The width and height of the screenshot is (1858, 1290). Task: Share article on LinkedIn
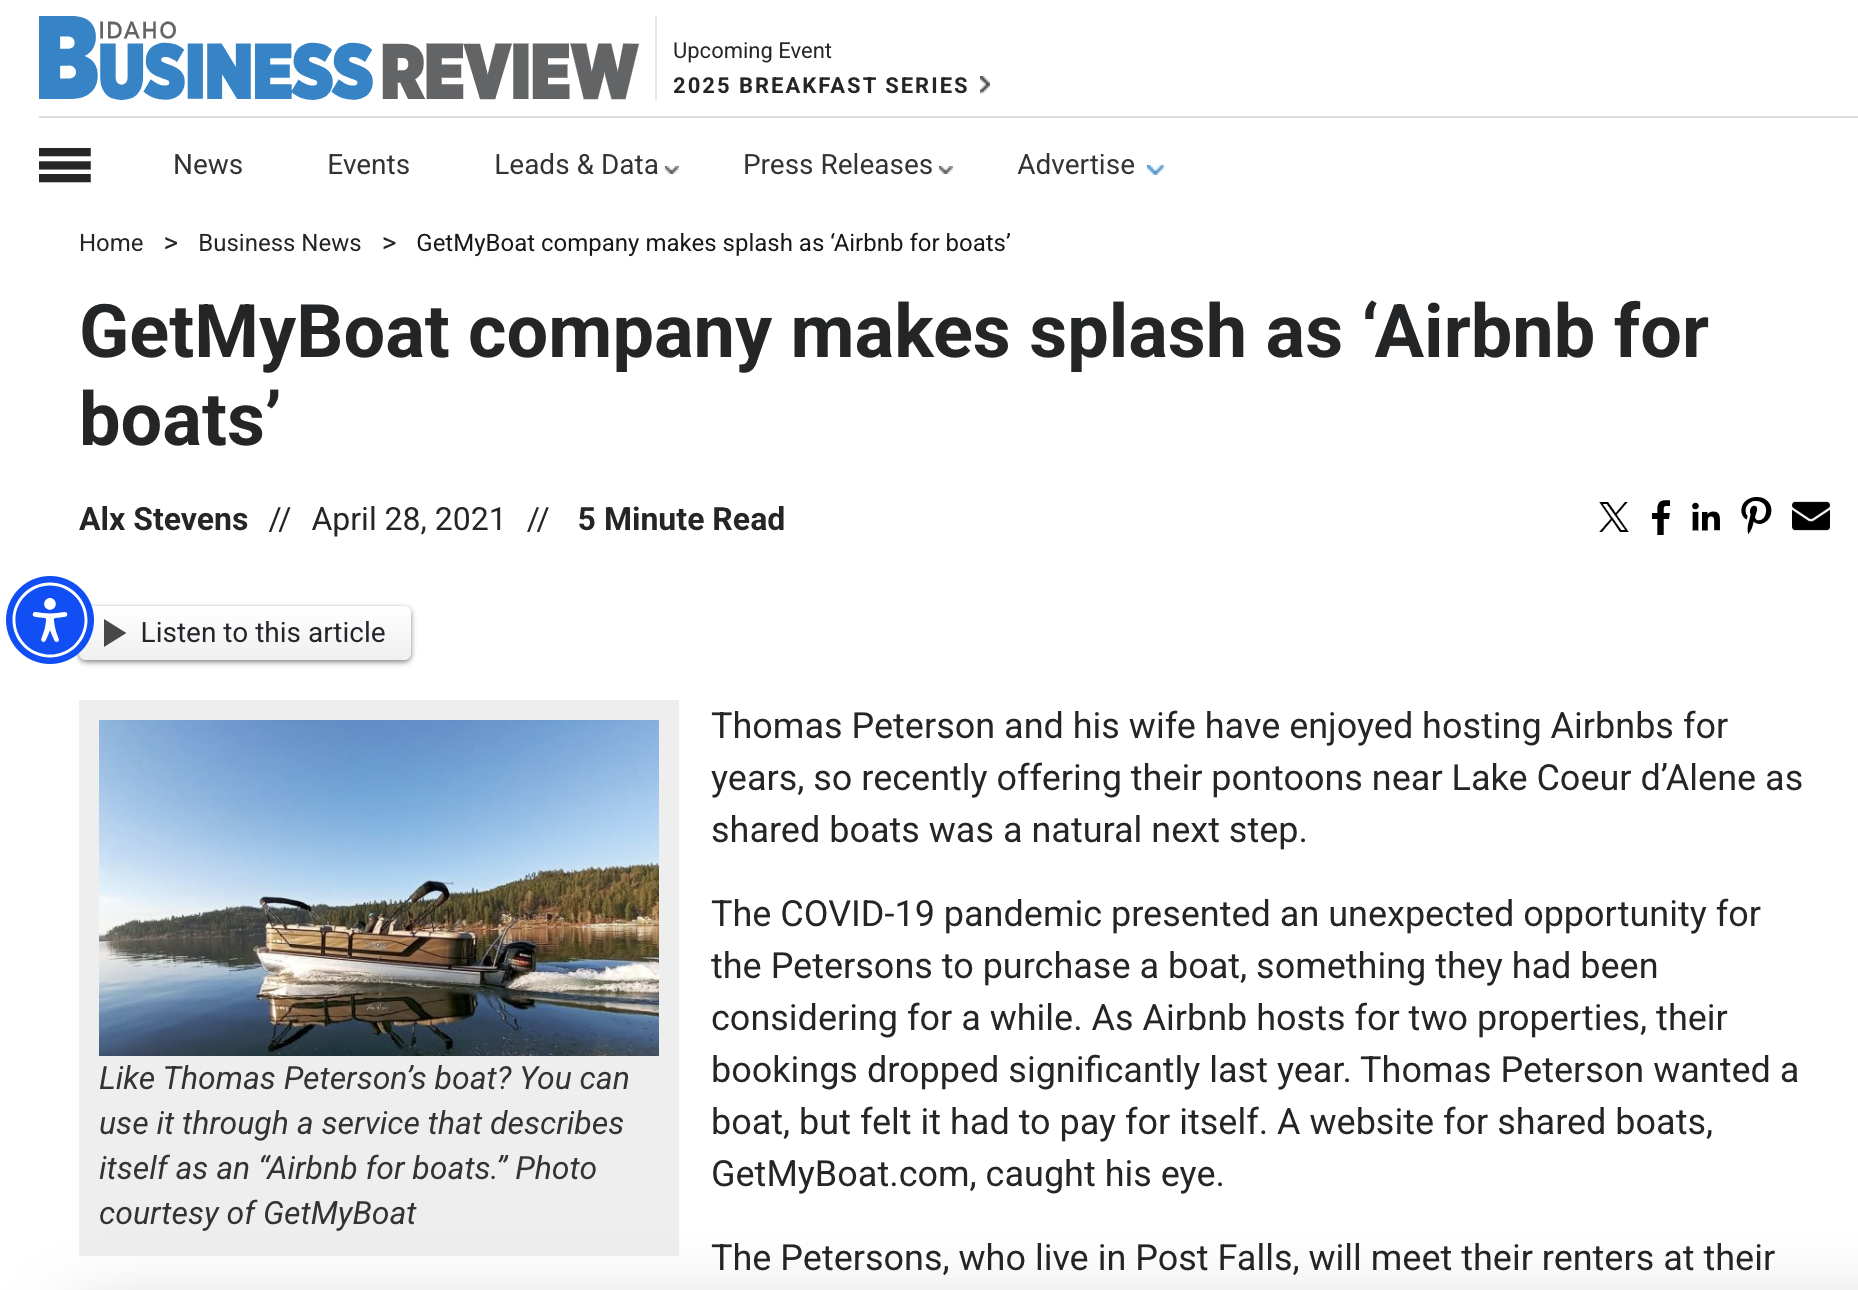point(1706,517)
